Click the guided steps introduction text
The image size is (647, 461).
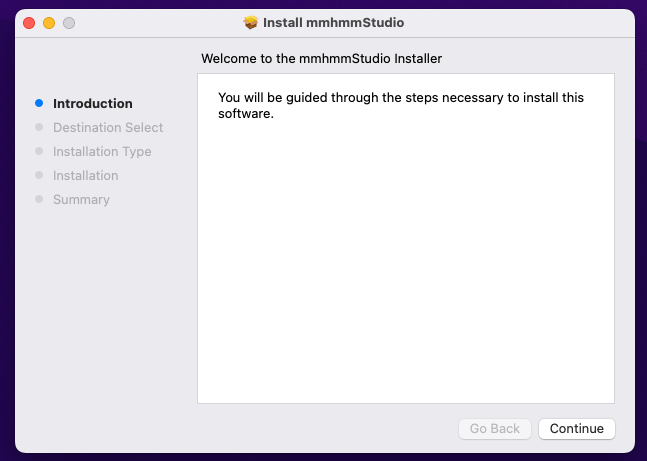401,105
